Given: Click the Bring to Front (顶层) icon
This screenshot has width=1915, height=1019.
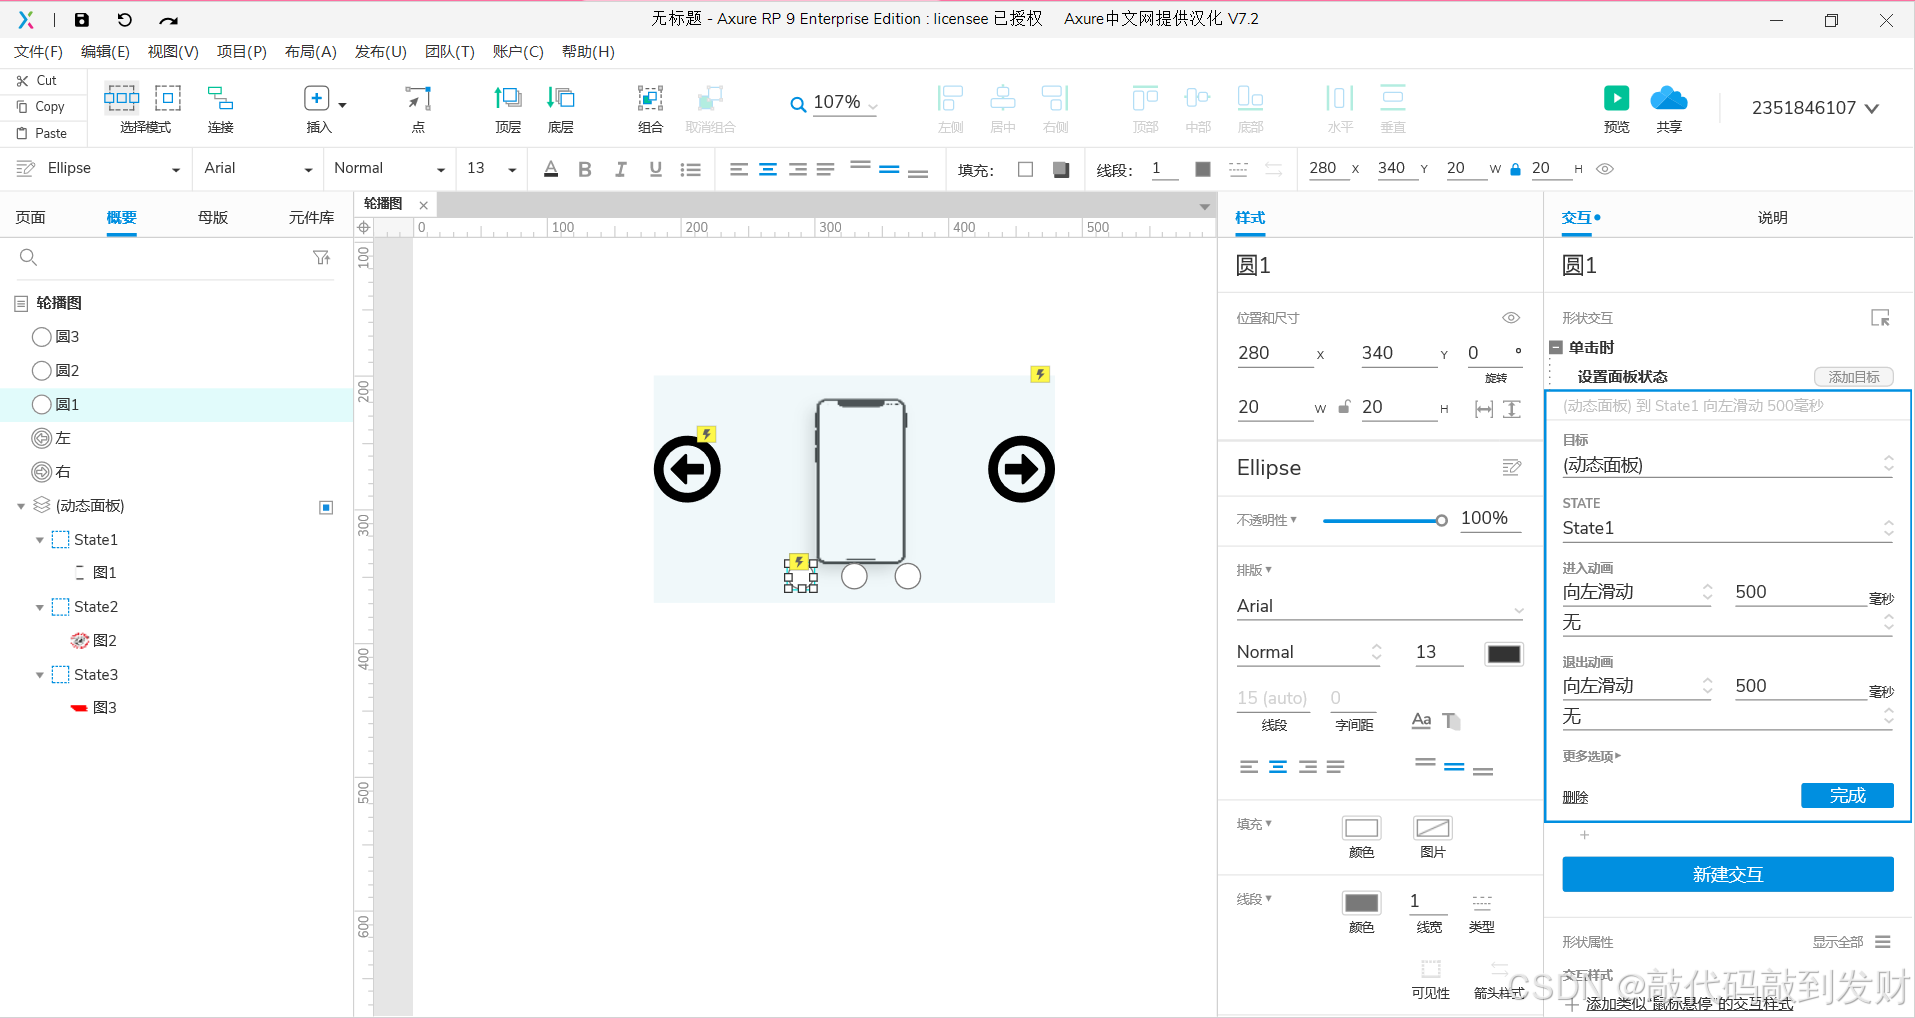Looking at the screenshot, I should click(508, 98).
